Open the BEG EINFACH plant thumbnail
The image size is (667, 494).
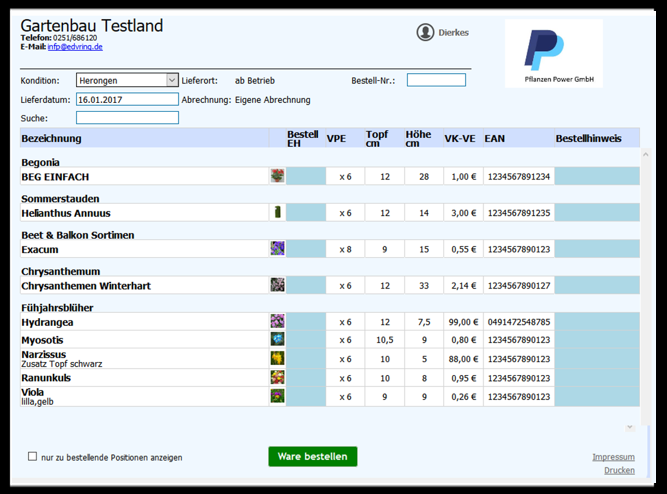point(277,176)
